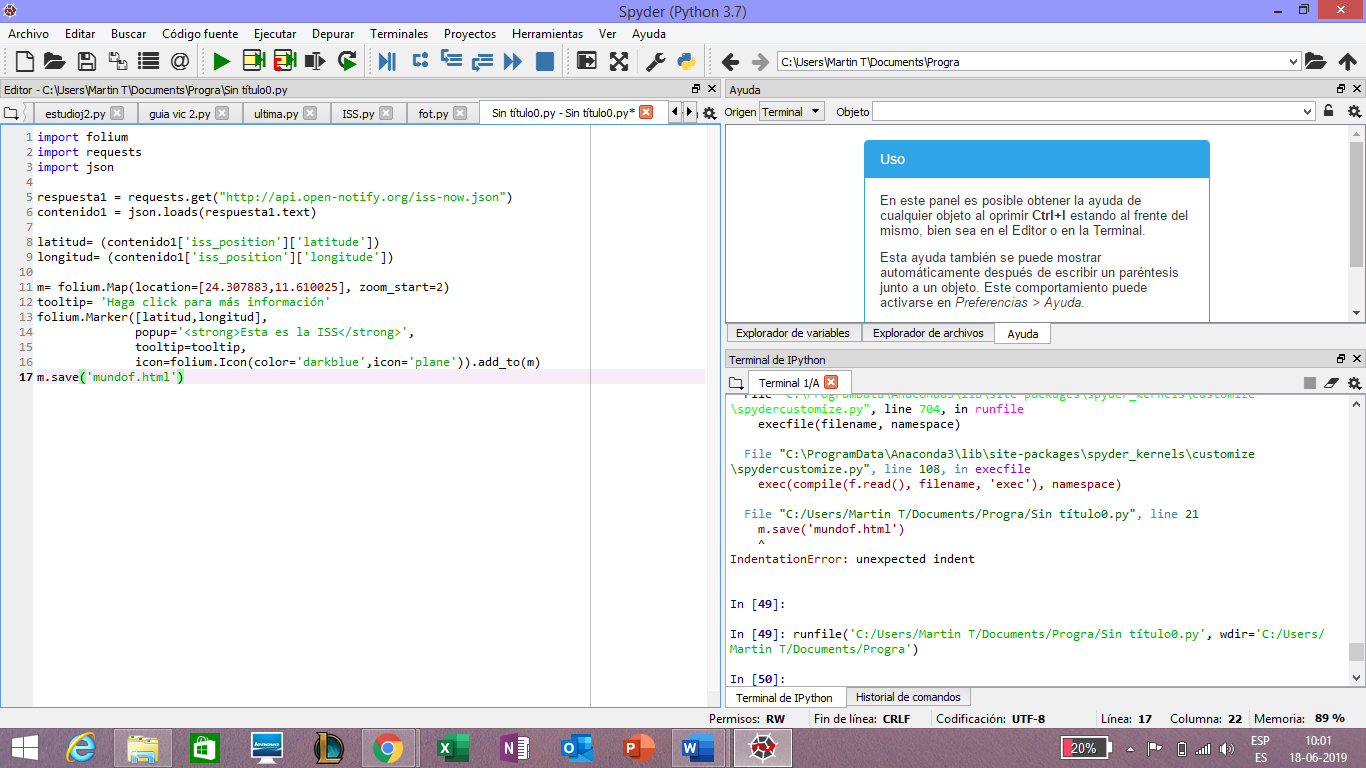Go up to parent directory arrow

pyautogui.click(x=1347, y=61)
